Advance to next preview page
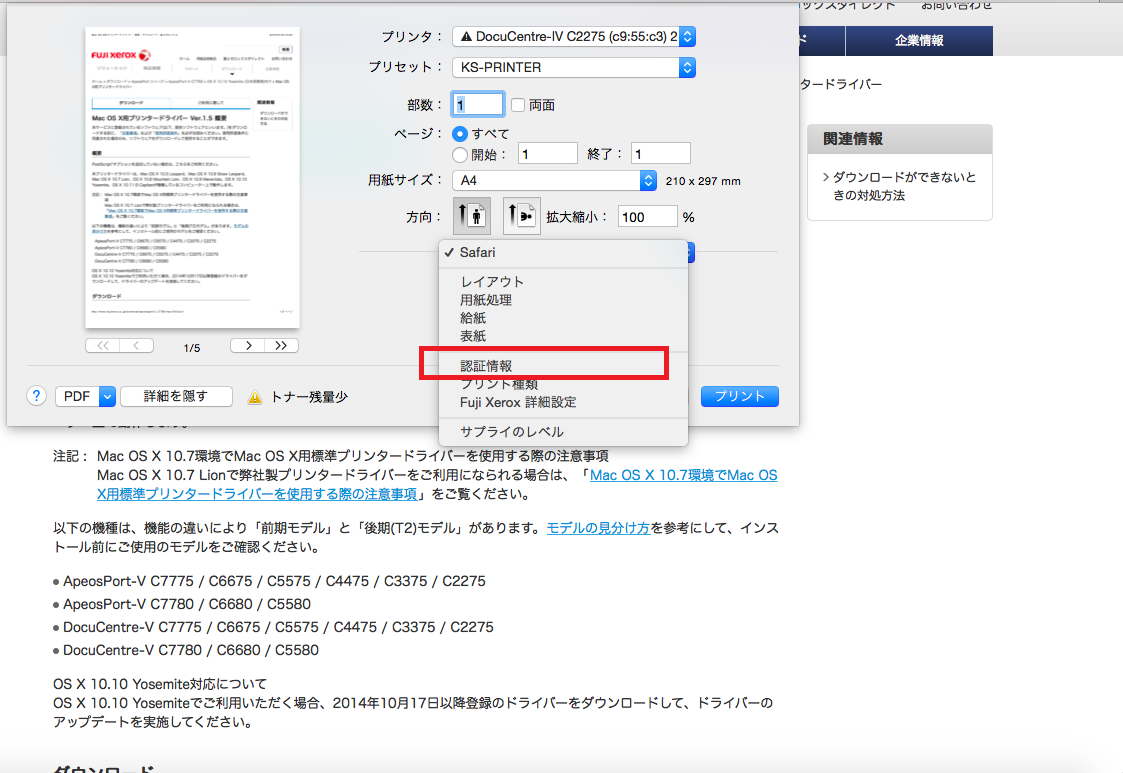 (x=247, y=346)
